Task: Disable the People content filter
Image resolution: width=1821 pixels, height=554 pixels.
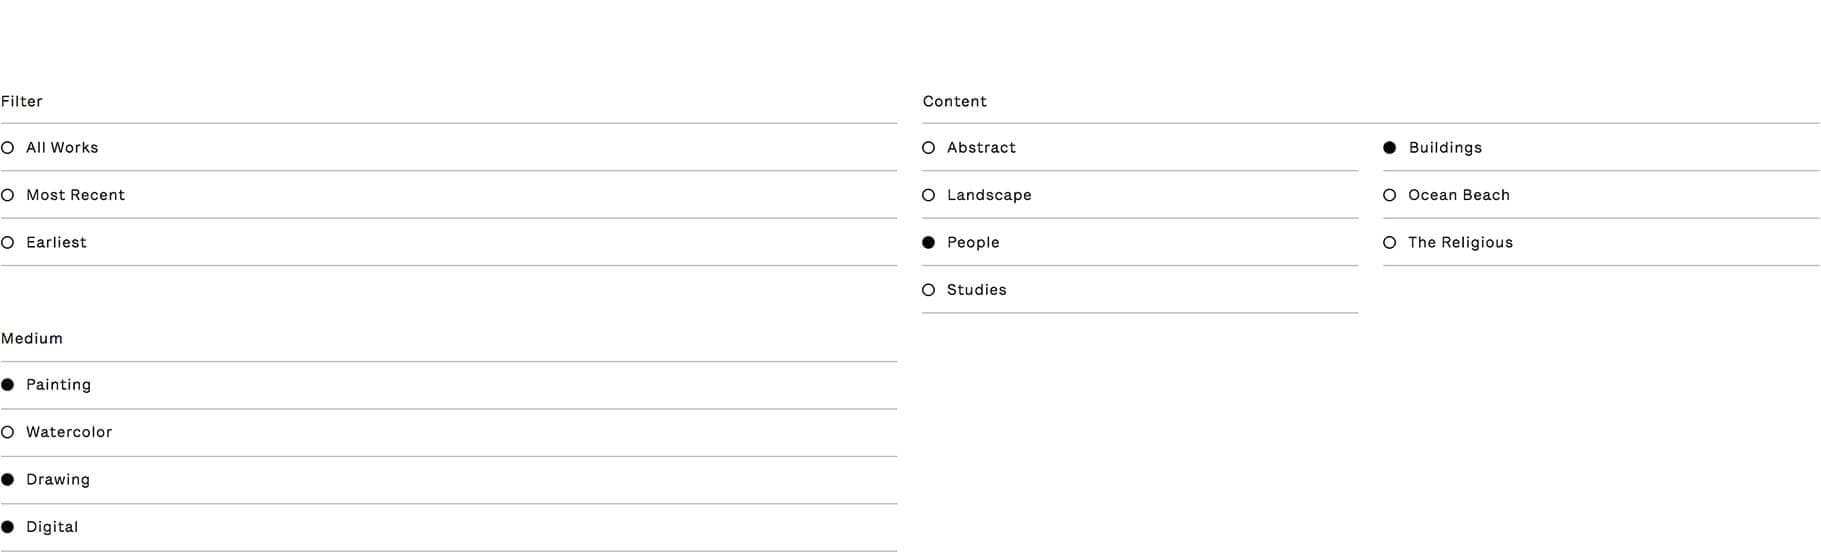Action: (x=972, y=243)
